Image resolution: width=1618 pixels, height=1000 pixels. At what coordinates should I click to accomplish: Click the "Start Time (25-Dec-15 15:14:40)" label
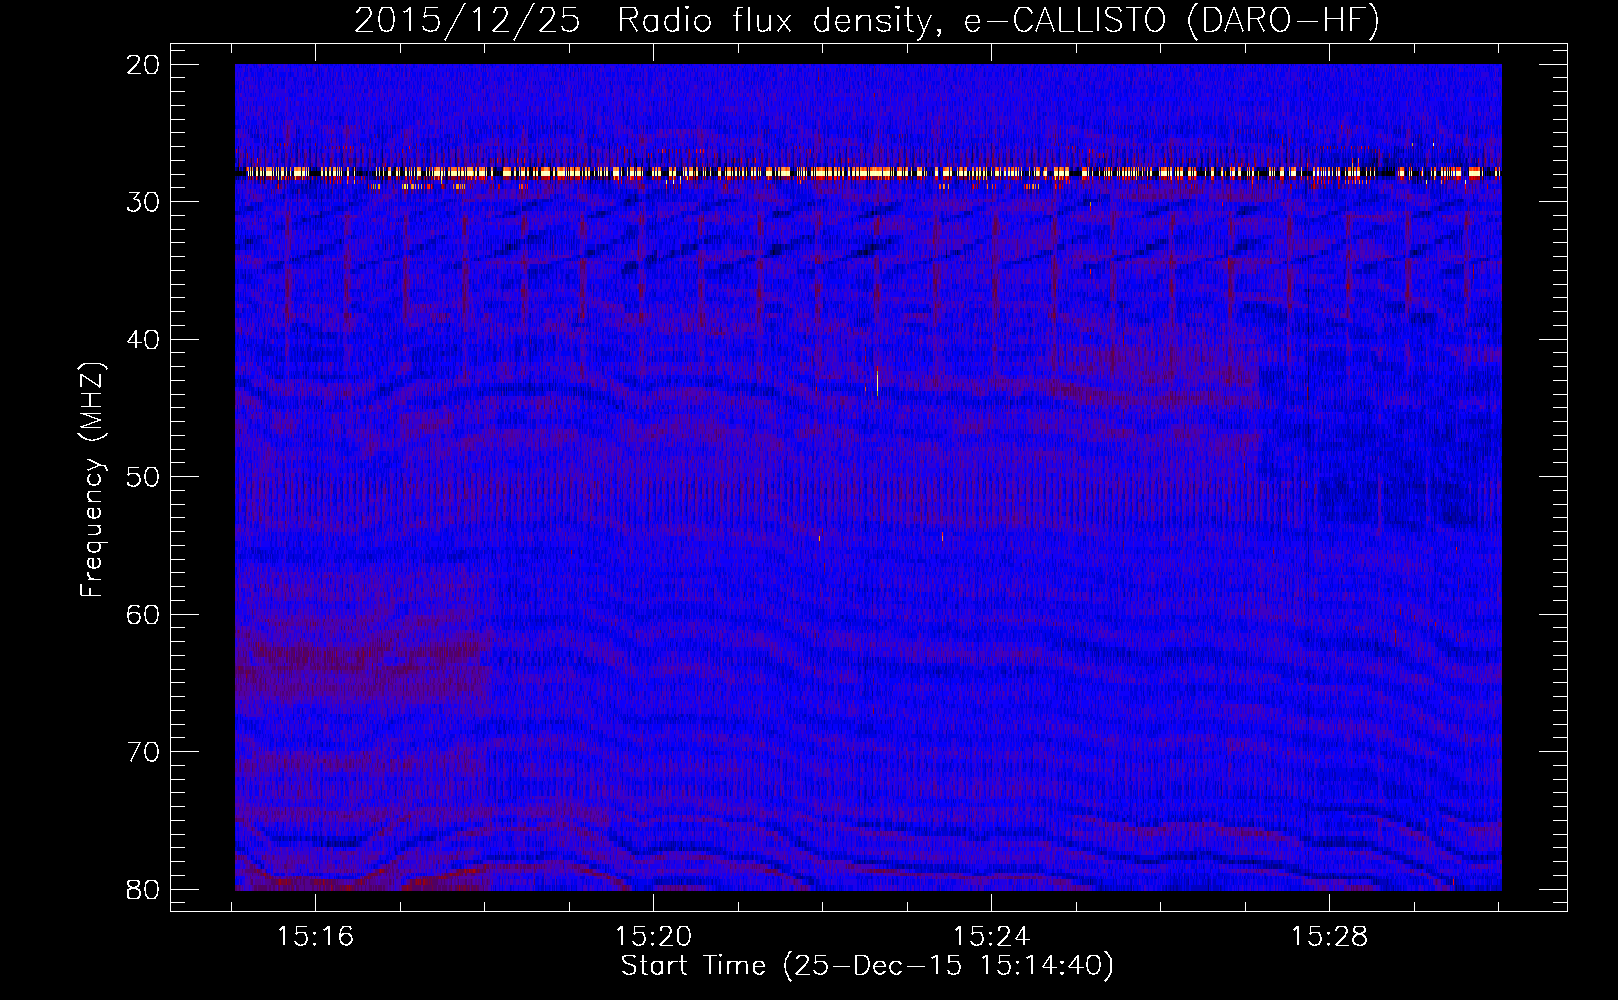[x=867, y=966]
